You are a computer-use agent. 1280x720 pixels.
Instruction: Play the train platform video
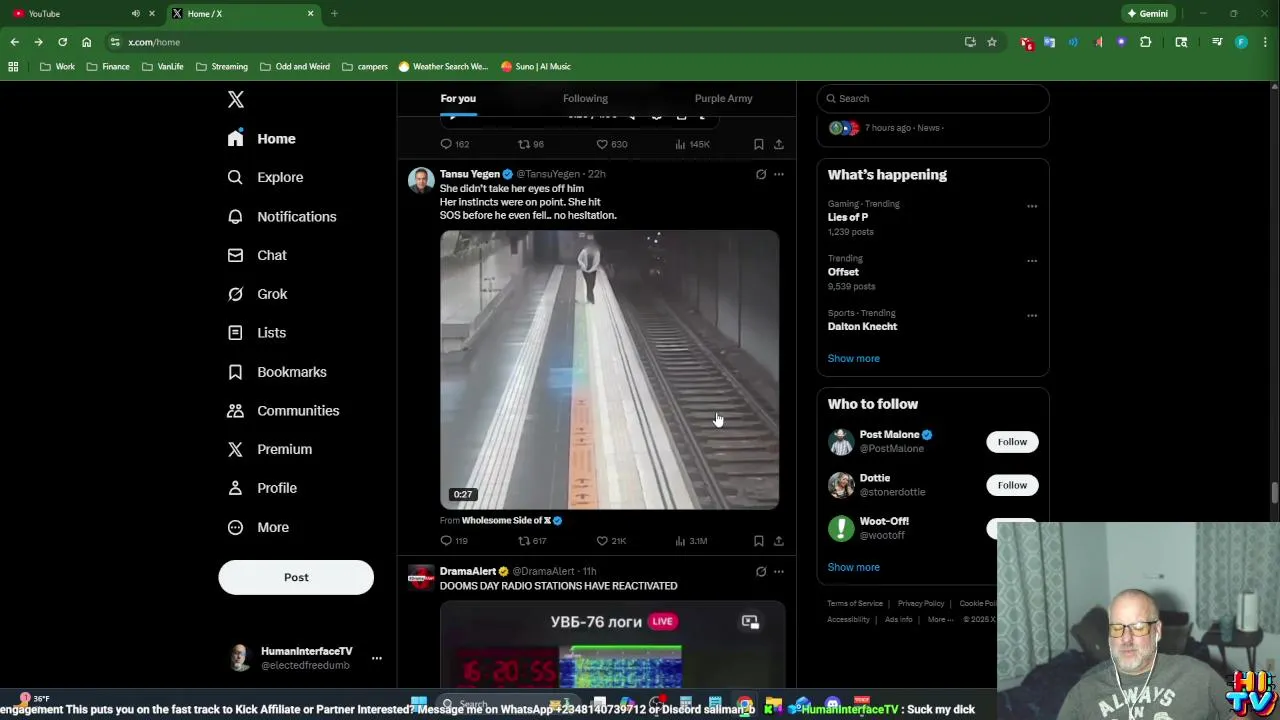pos(609,370)
